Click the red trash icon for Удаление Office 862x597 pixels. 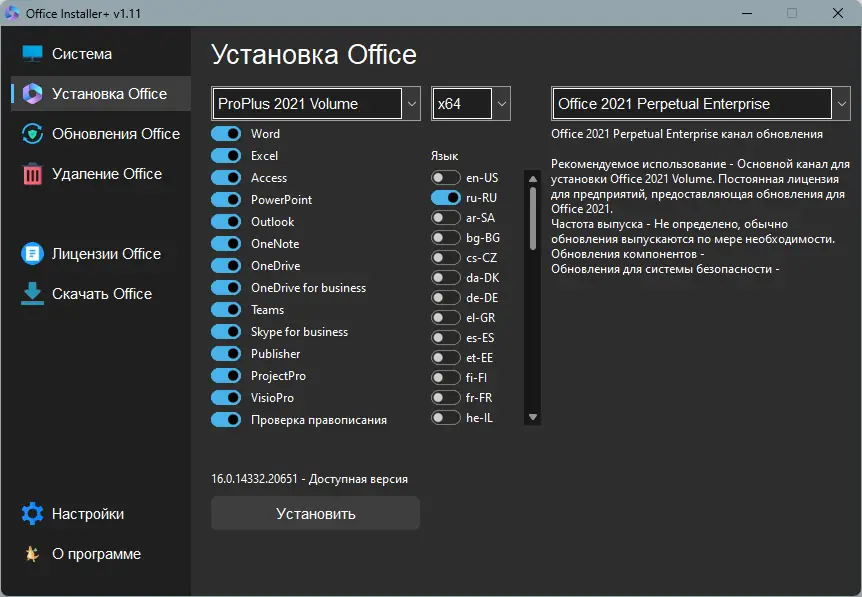coord(33,174)
